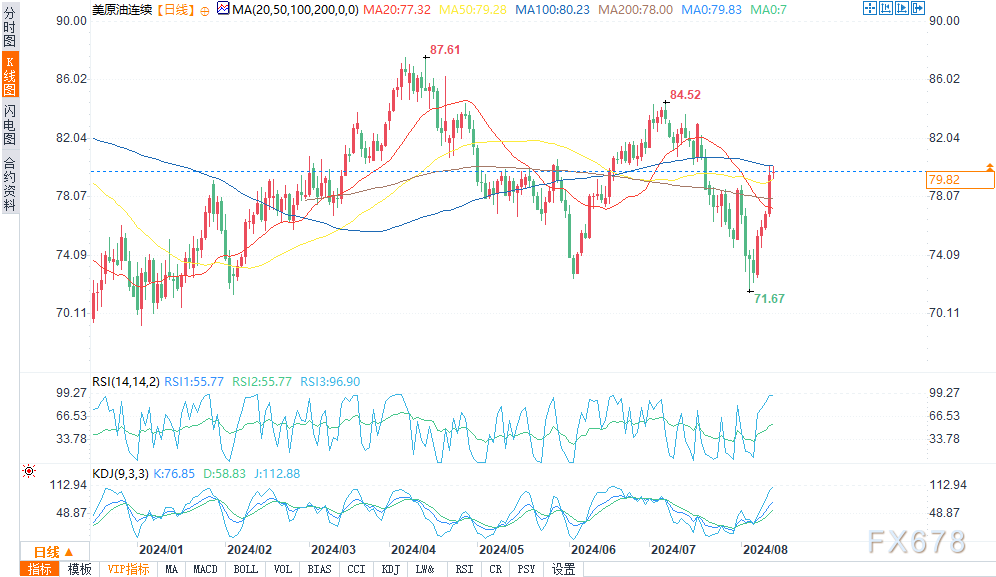Click the 2024/08 date axis label
Screen dimensions: 996x577
765,550
